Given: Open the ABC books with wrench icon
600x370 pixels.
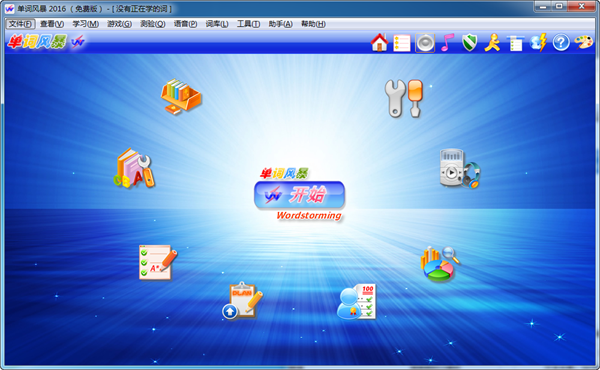Looking at the screenshot, I should [134, 168].
